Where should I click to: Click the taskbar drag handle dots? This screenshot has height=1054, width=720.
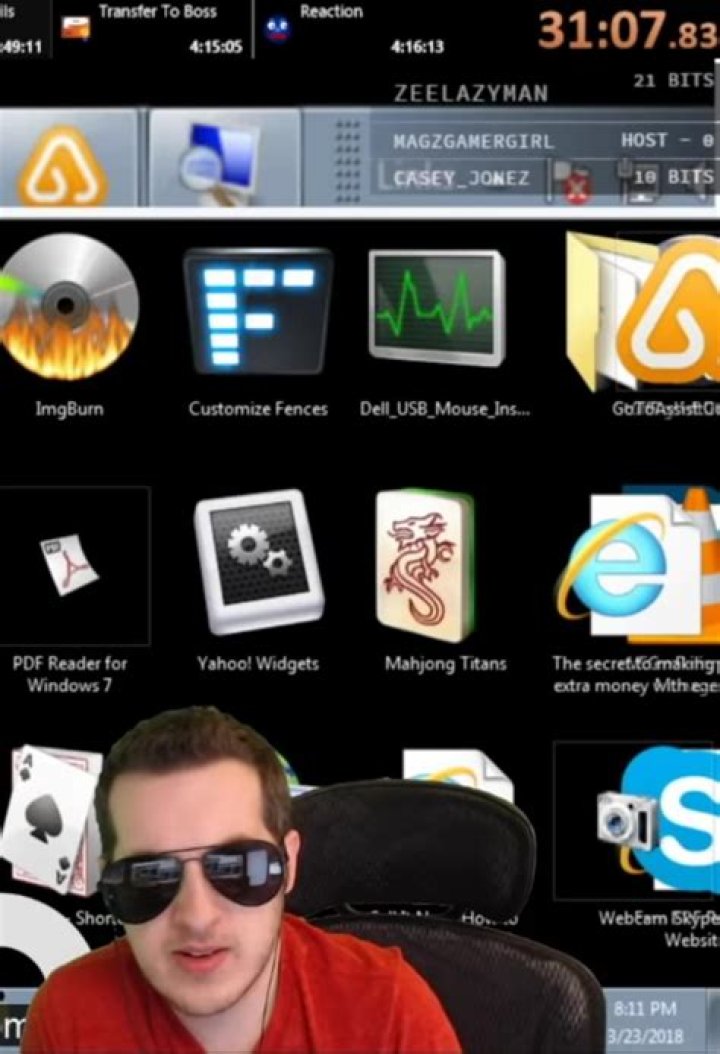[x=347, y=162]
